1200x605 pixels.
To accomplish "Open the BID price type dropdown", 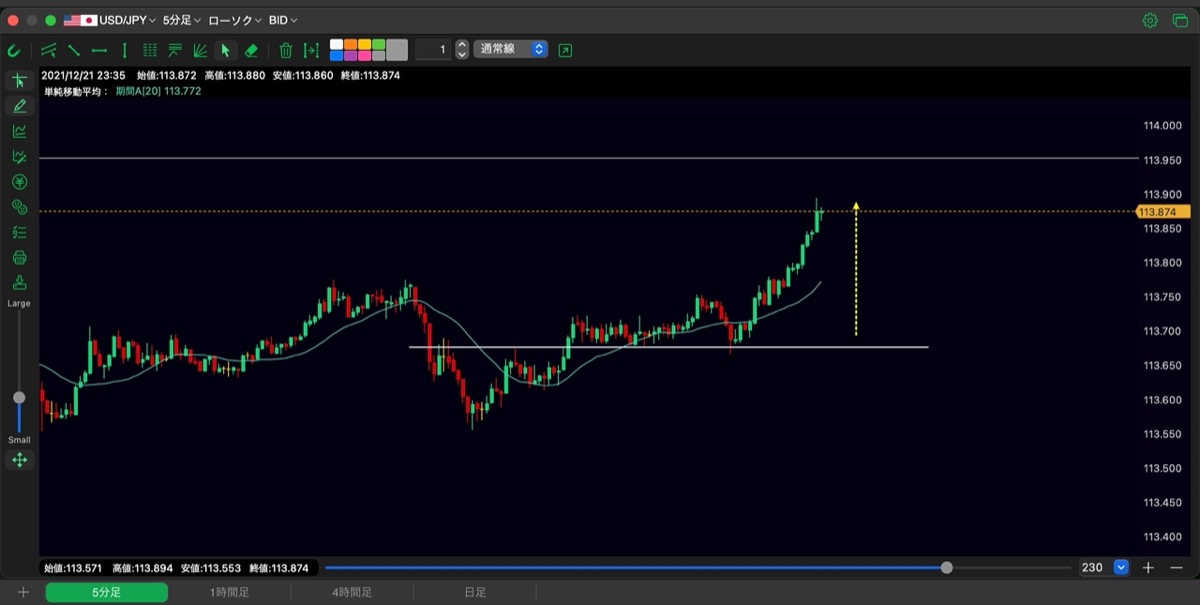I will tap(283, 20).
